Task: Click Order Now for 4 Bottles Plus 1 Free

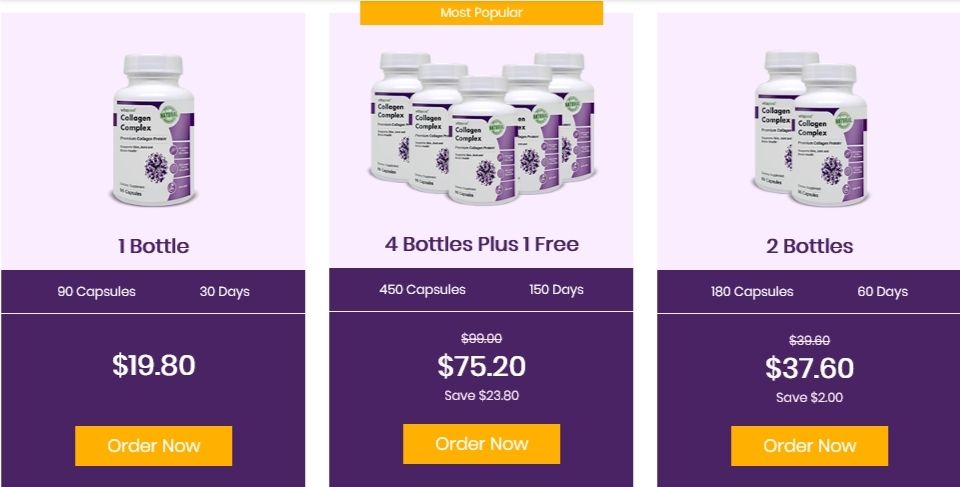Action: tap(481, 444)
